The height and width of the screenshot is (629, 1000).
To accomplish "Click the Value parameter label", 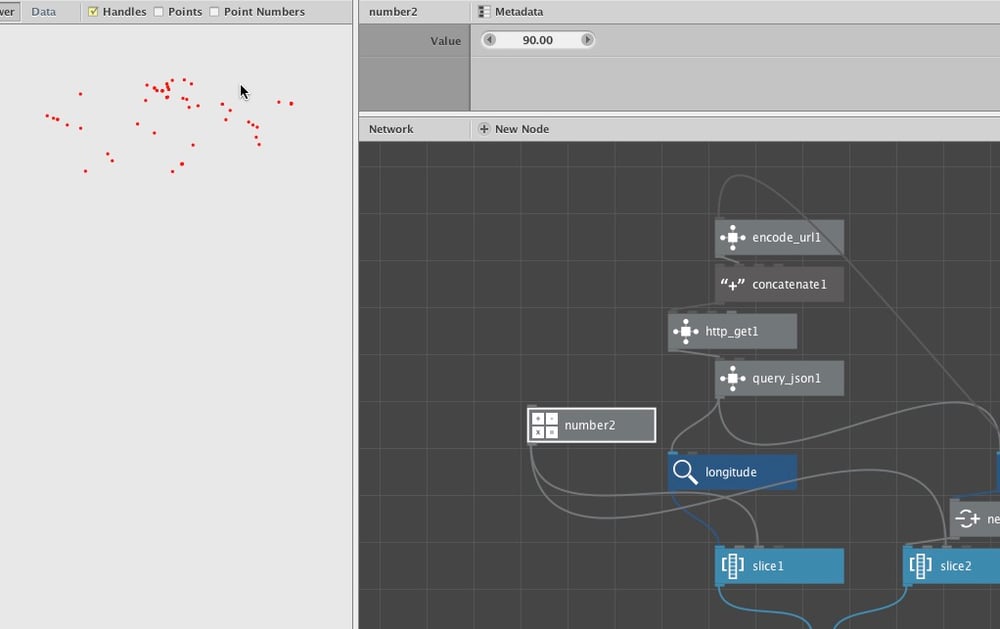I will [x=445, y=41].
